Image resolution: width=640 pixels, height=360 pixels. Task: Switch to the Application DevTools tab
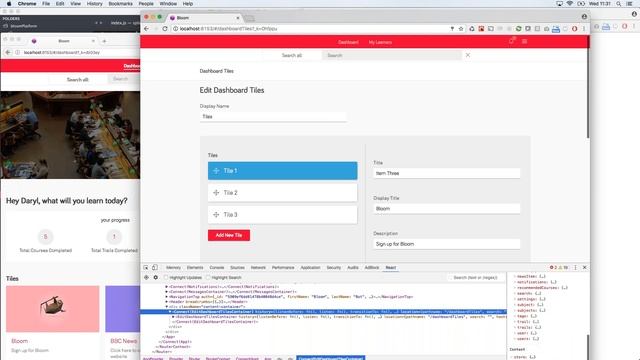[310, 268]
